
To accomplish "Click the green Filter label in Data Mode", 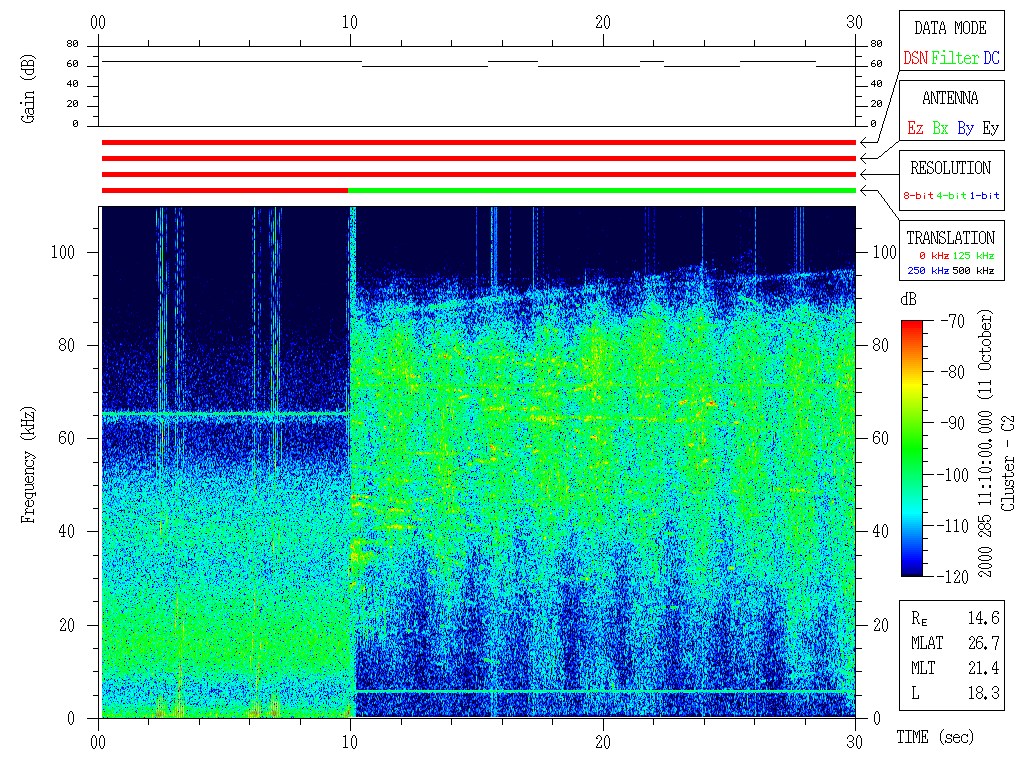I will click(954, 58).
